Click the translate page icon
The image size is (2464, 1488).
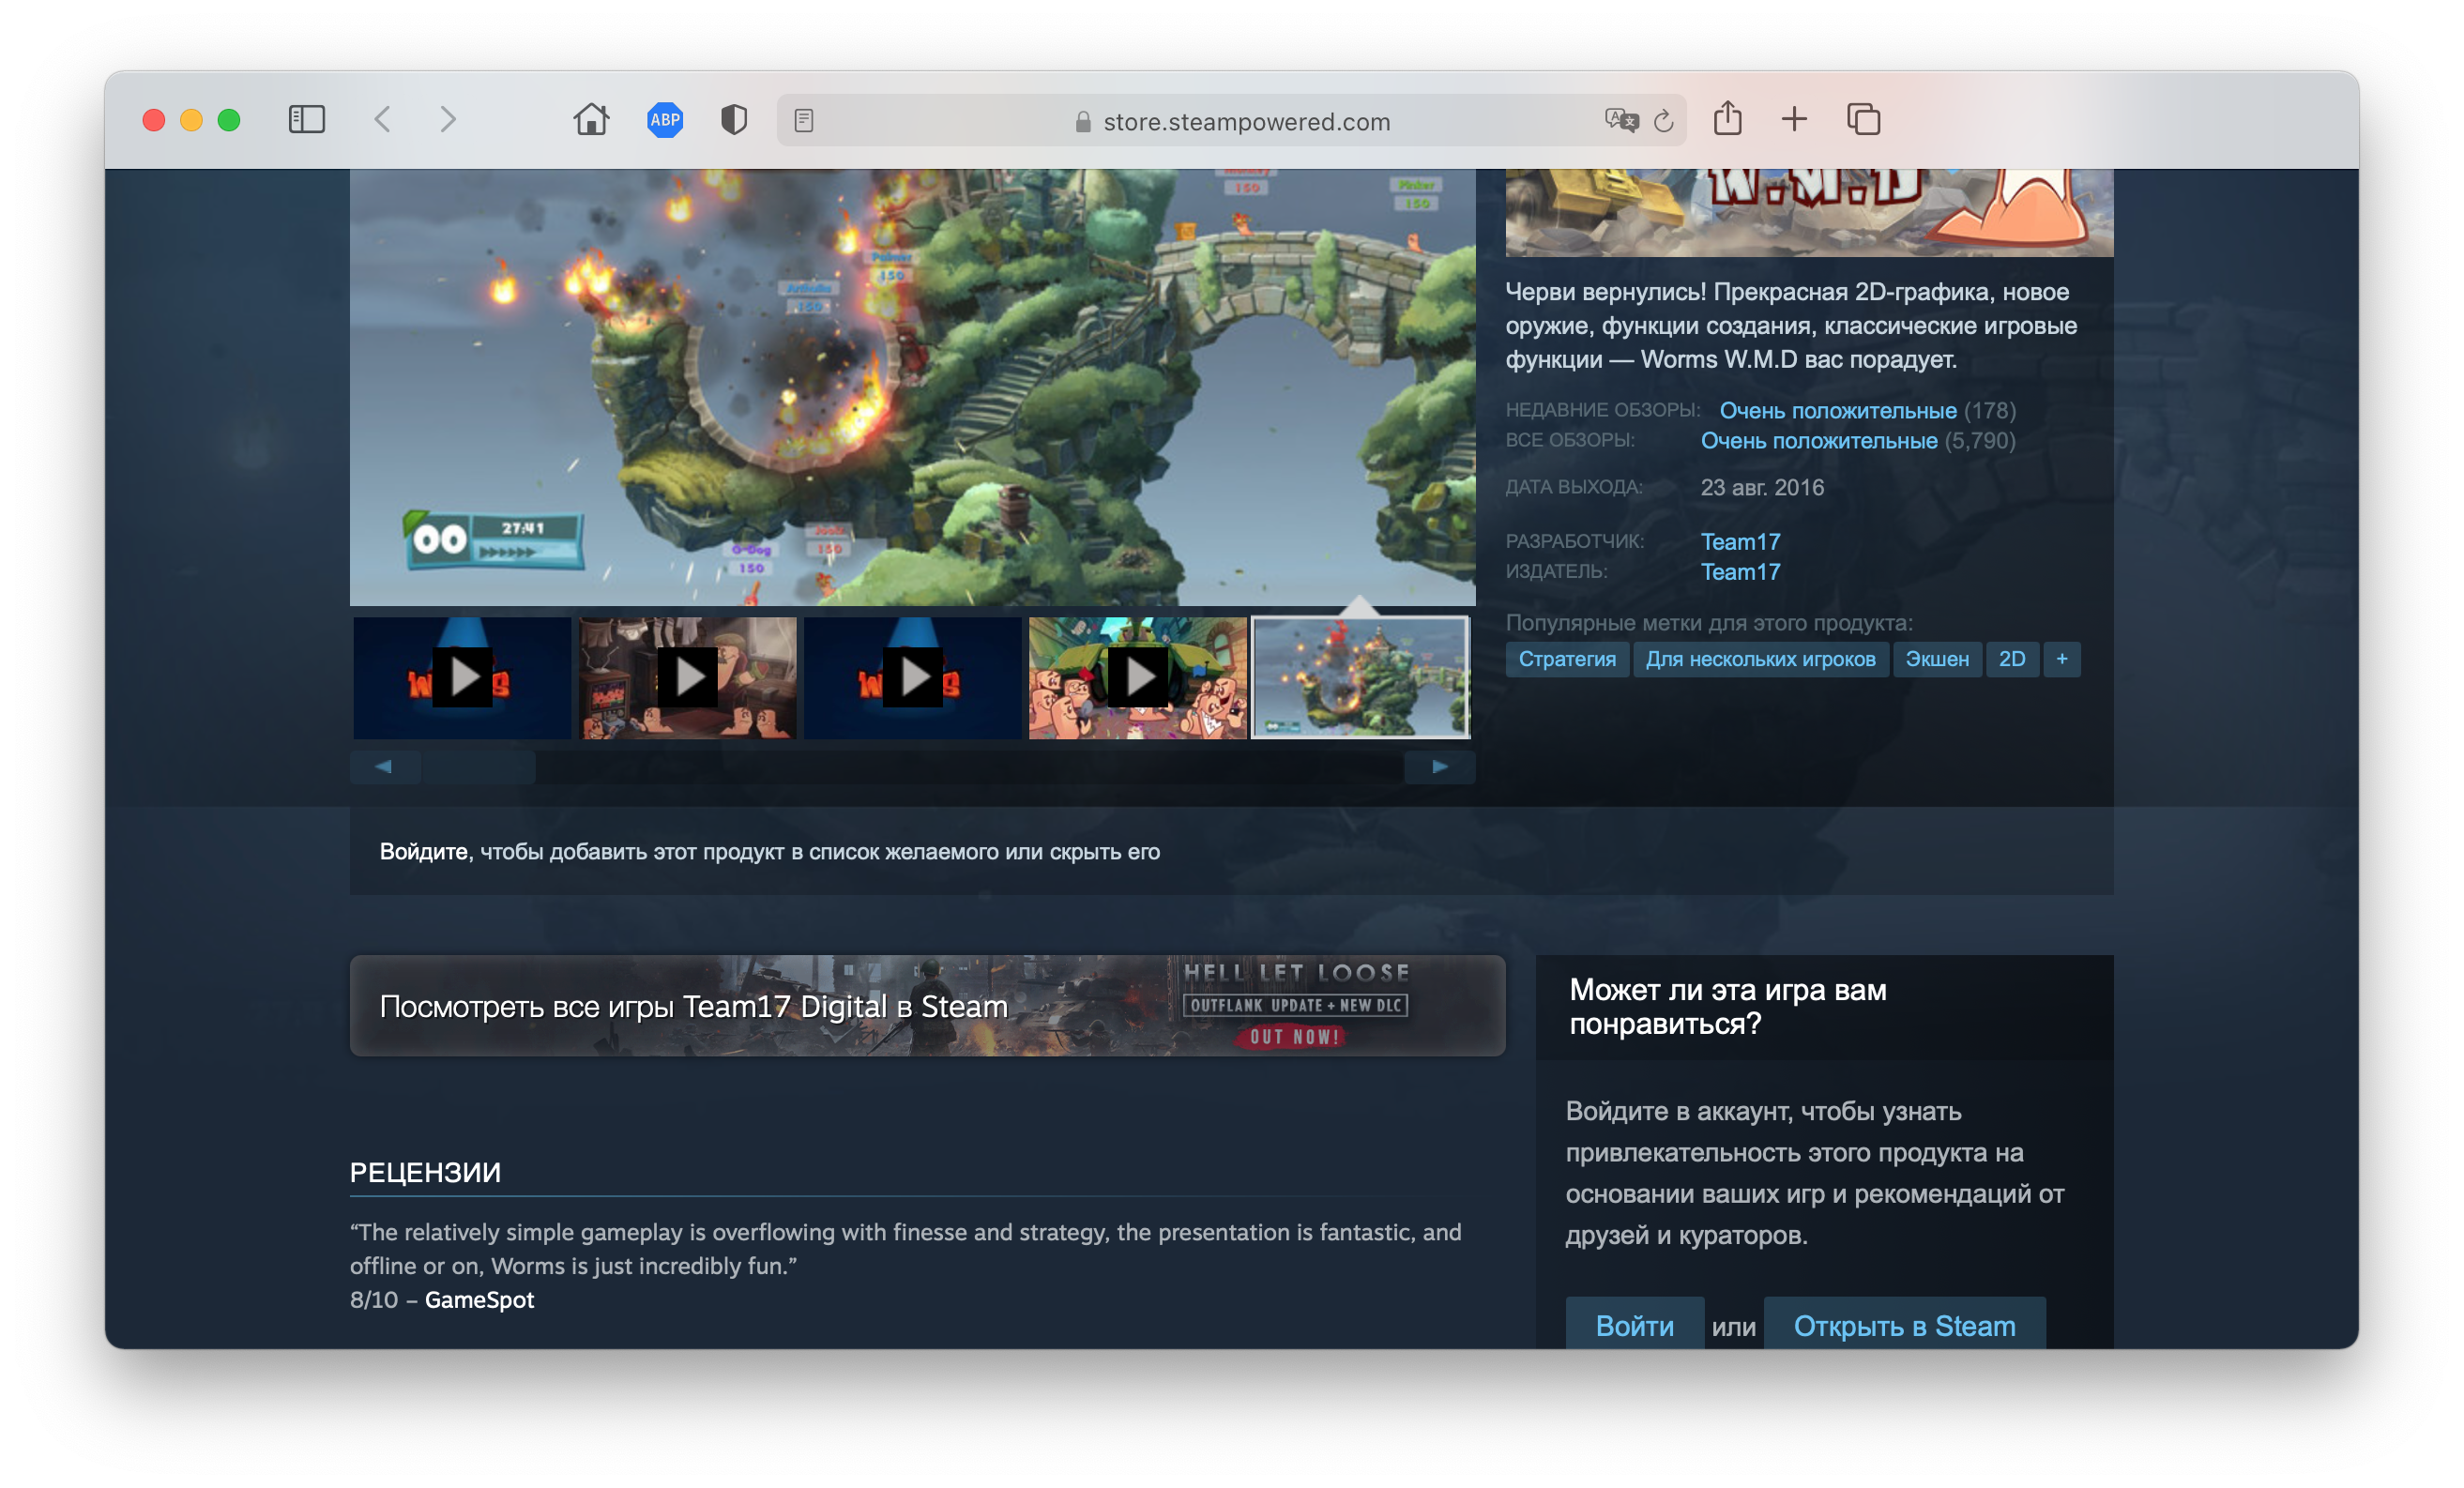(x=1621, y=121)
